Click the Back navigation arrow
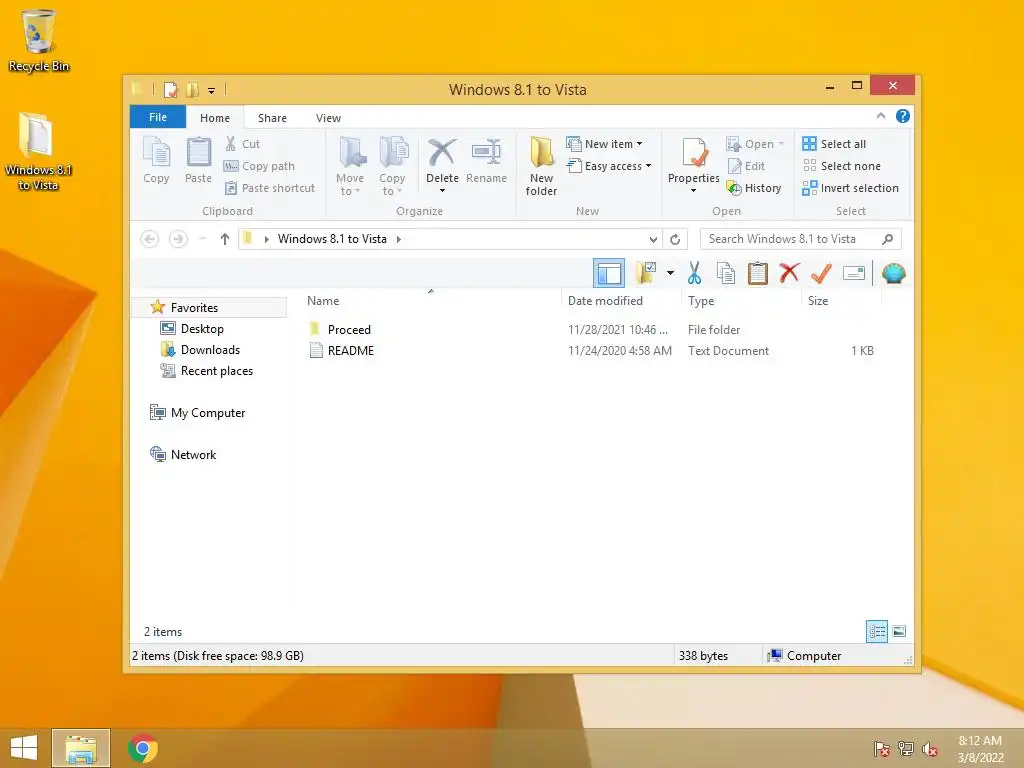Image resolution: width=1024 pixels, height=768 pixels. (150, 239)
